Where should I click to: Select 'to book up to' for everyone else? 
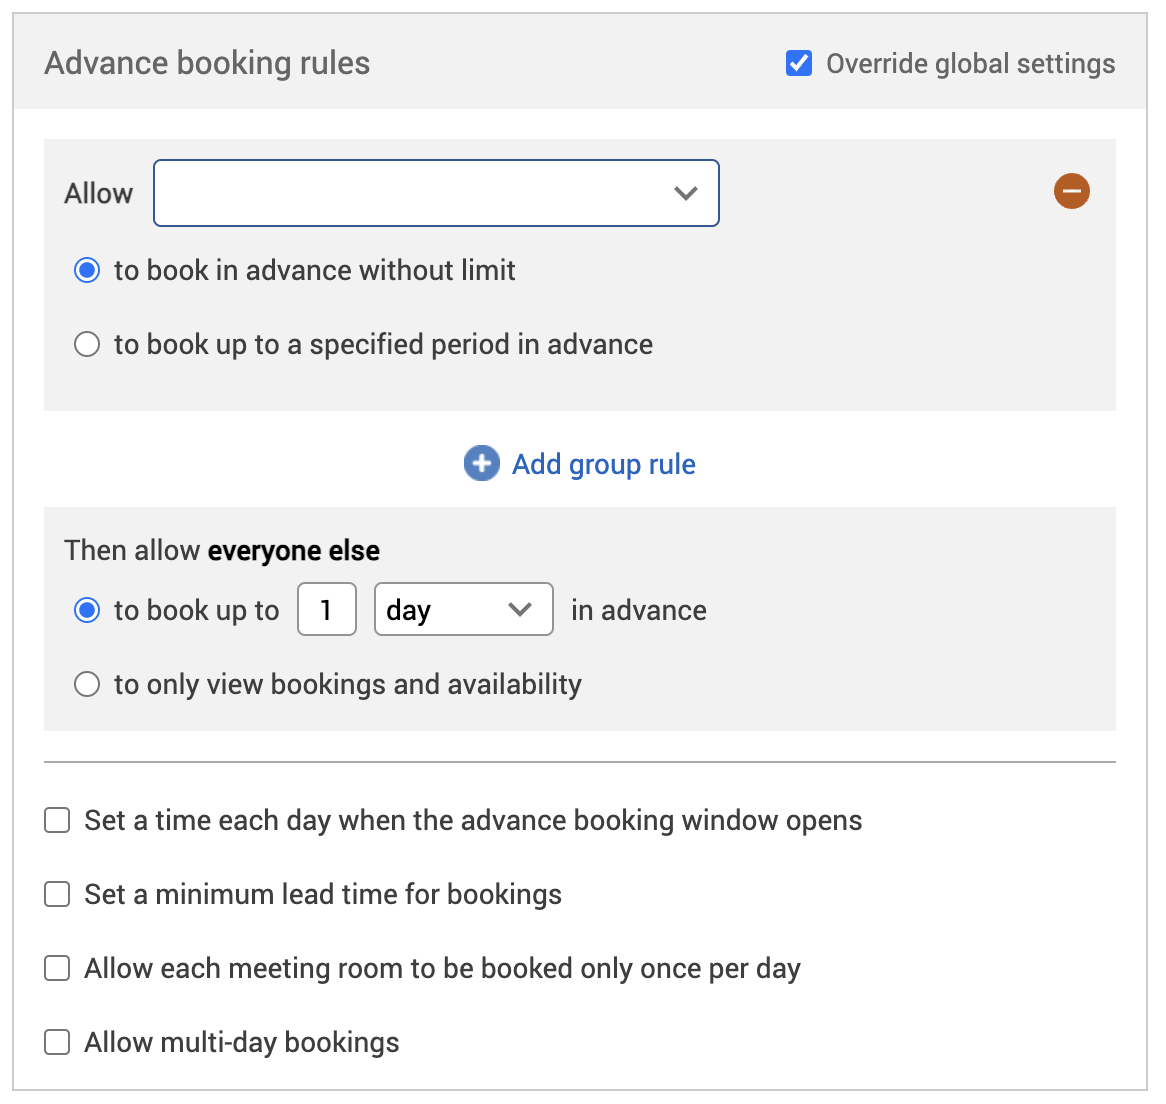click(x=88, y=610)
